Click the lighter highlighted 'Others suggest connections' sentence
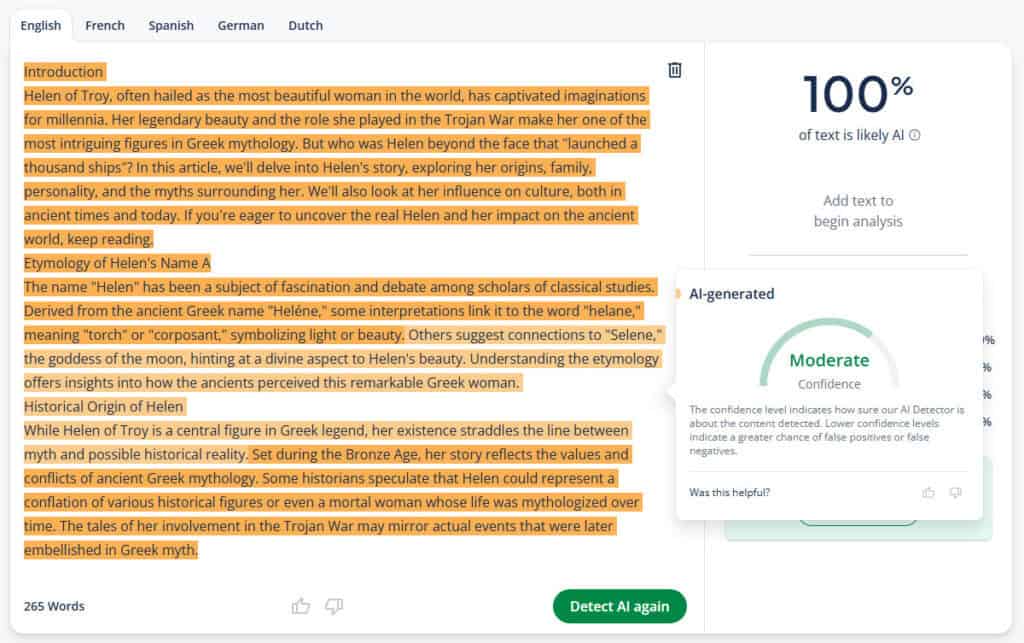 (x=534, y=335)
